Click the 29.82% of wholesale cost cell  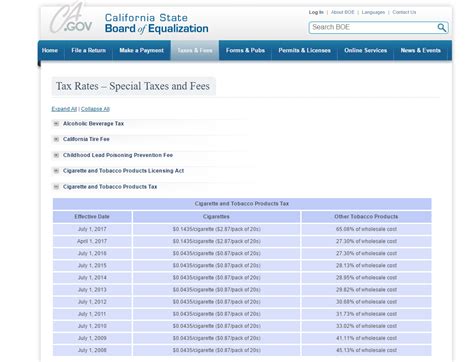366,290
